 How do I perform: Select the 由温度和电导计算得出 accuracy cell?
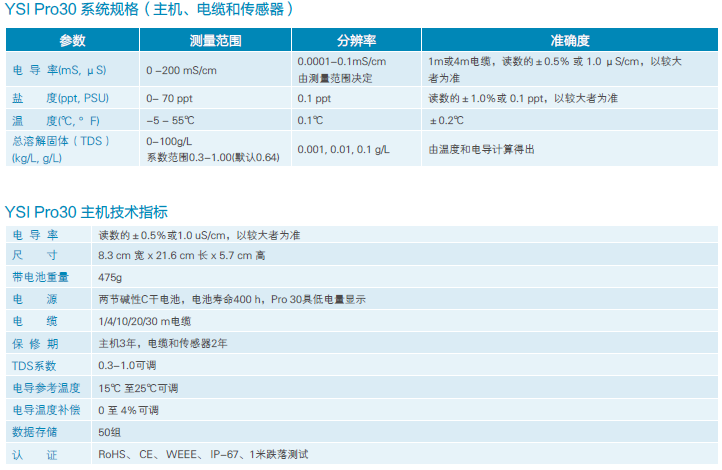tap(481, 149)
